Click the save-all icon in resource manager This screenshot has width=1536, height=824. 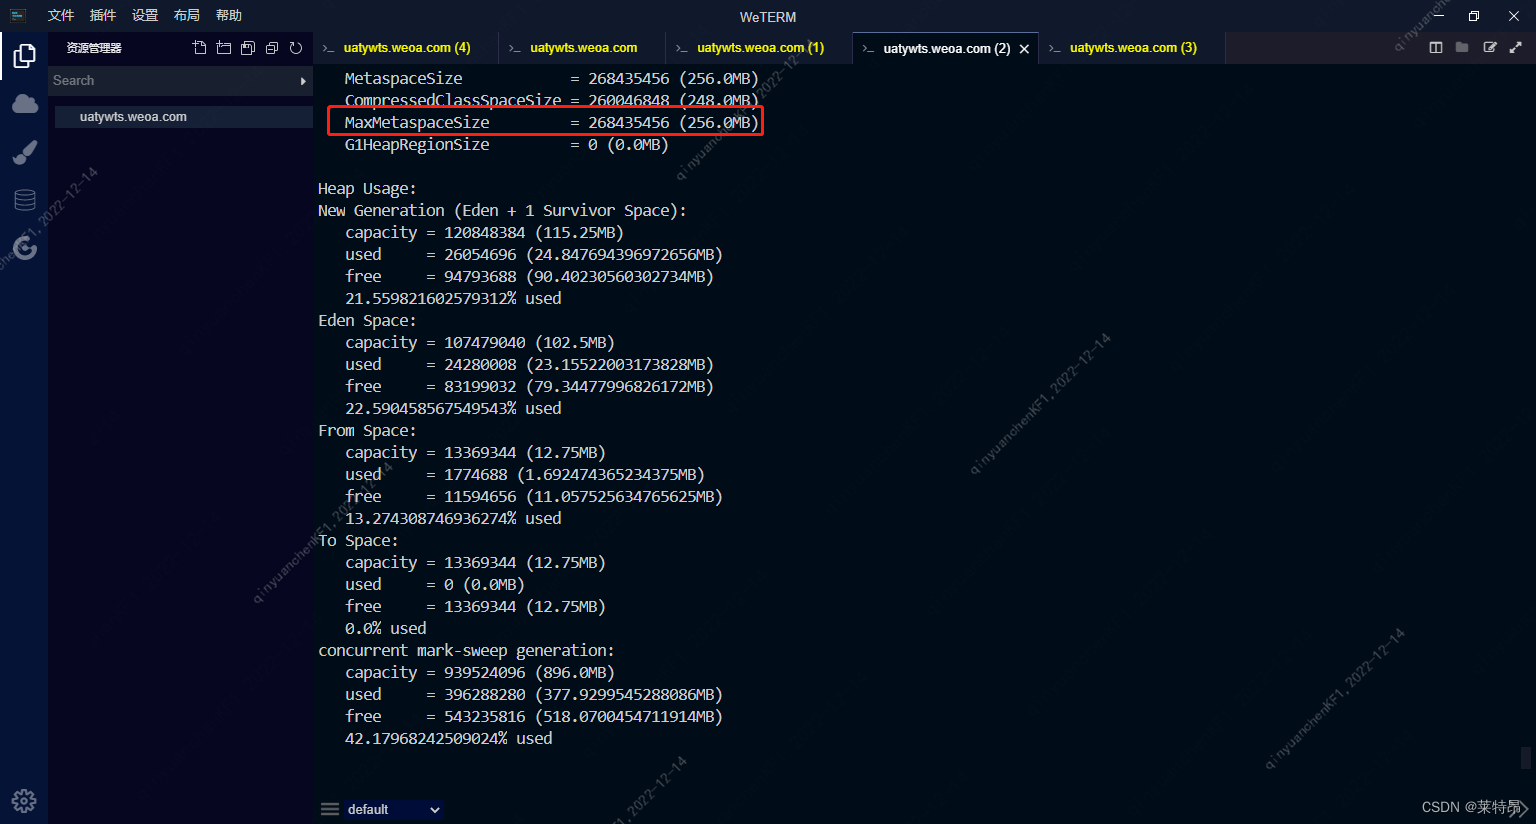point(248,48)
